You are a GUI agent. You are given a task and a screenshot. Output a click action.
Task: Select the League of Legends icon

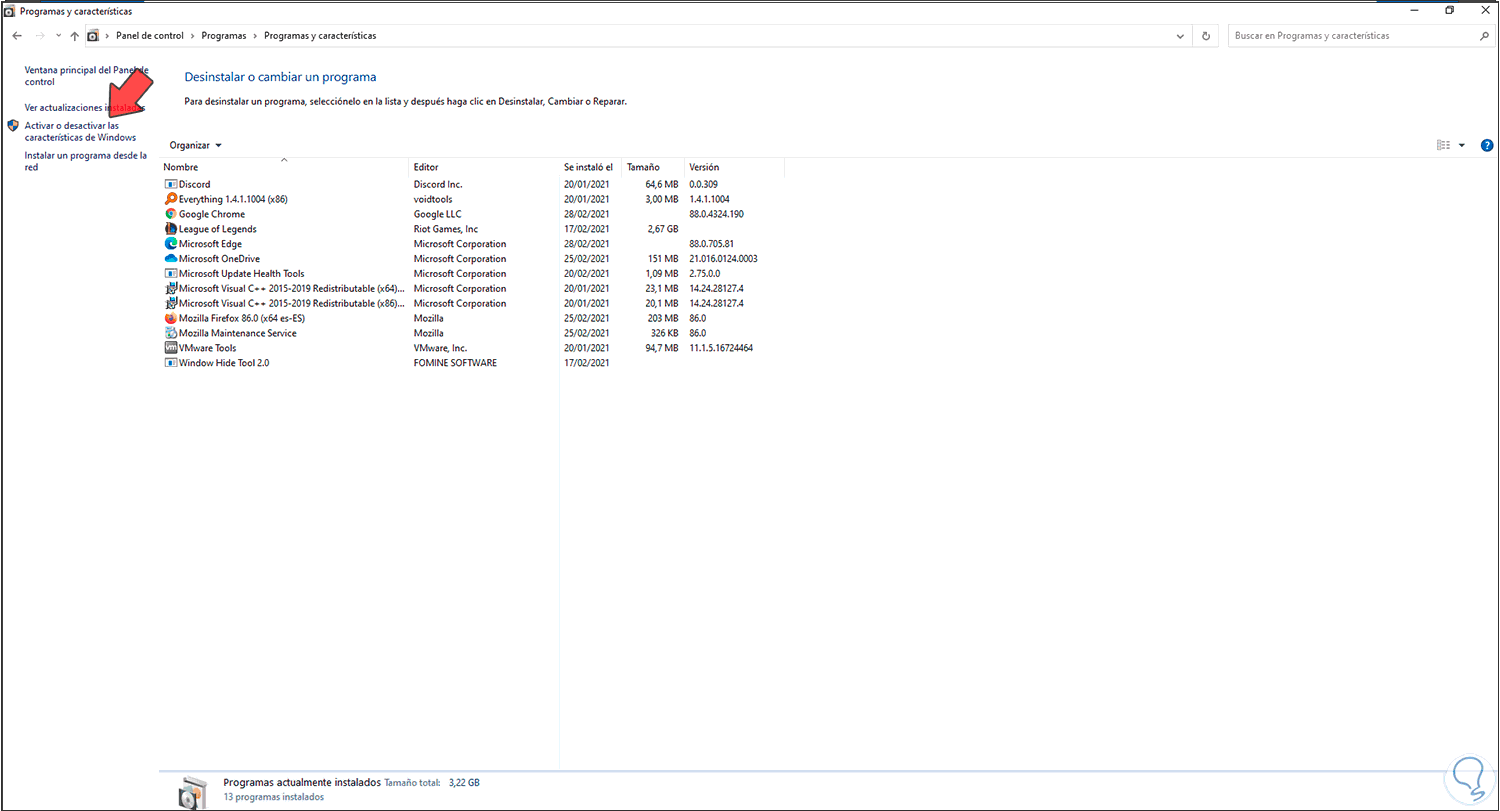(170, 229)
